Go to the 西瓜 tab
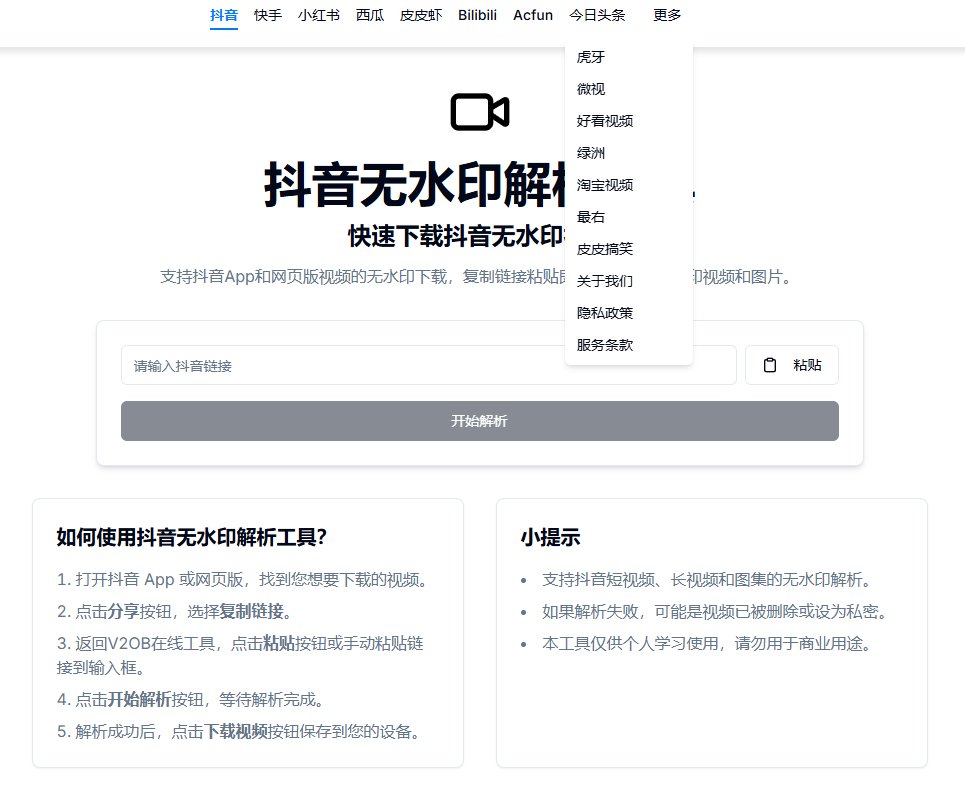Screen dimensions: 965x790 pos(370,15)
